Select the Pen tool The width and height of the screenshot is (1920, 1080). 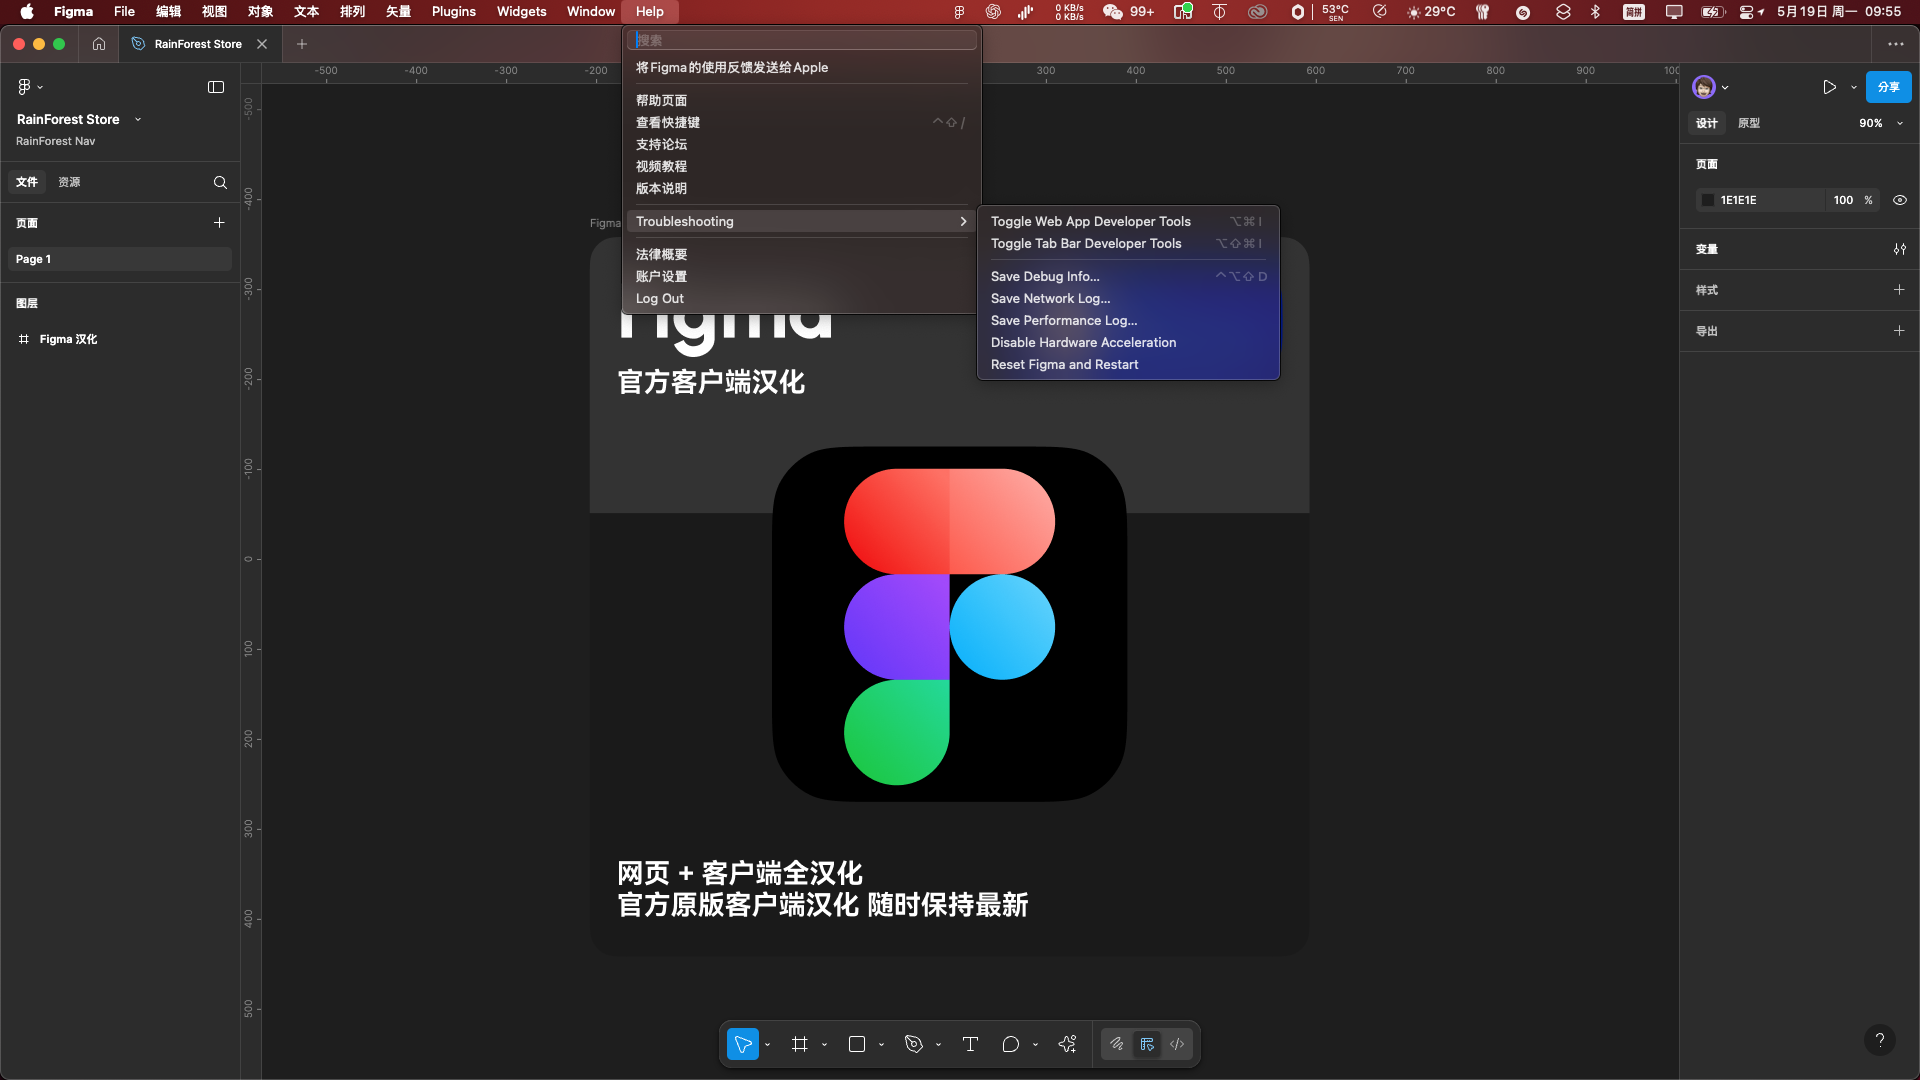pos(913,1044)
